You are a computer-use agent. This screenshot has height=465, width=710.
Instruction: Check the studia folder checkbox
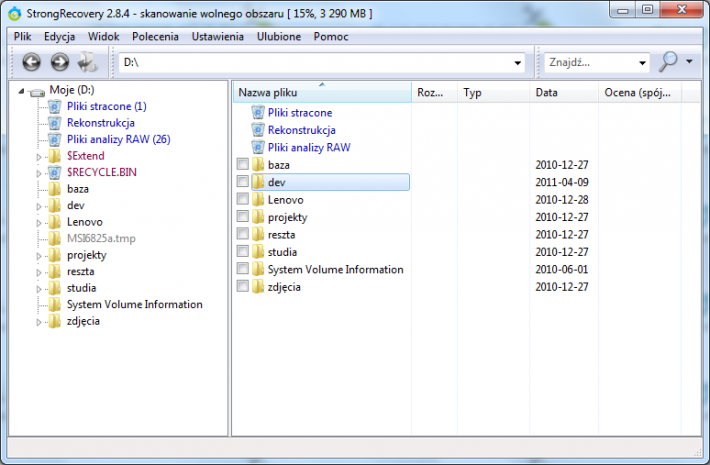tap(243, 251)
